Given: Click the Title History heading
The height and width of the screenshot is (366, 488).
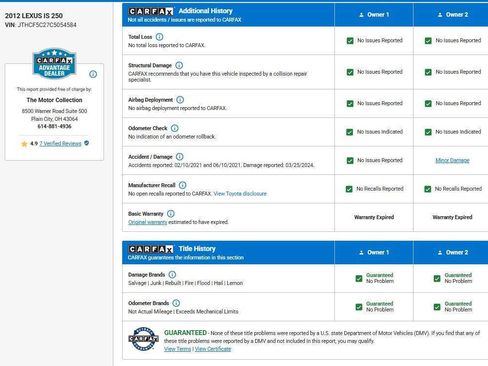Looking at the screenshot, I should 197,249.
